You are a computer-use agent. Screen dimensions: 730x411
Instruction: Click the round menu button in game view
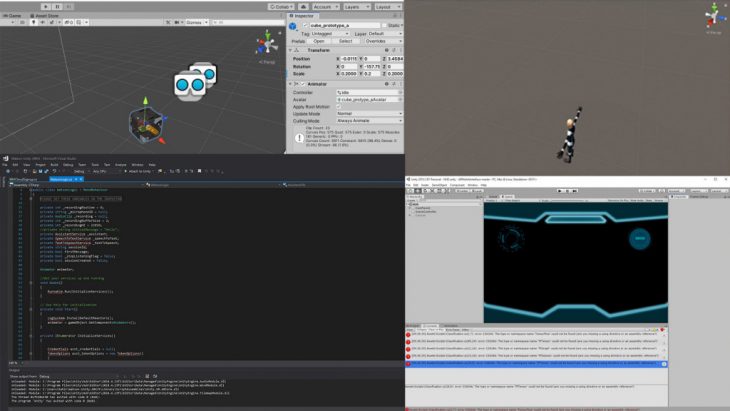[667, 238]
